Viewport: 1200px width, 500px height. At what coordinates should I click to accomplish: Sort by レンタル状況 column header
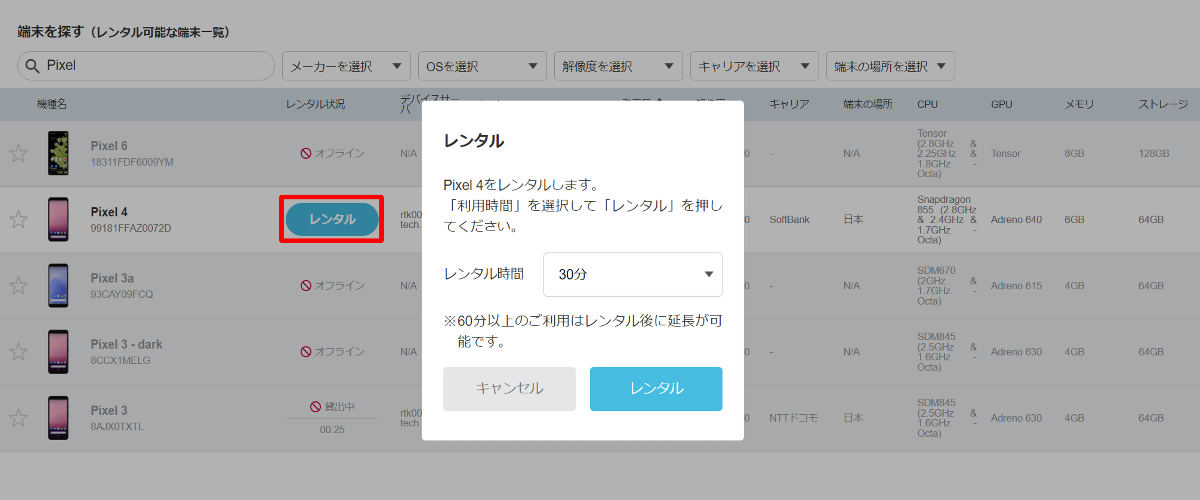point(315,105)
